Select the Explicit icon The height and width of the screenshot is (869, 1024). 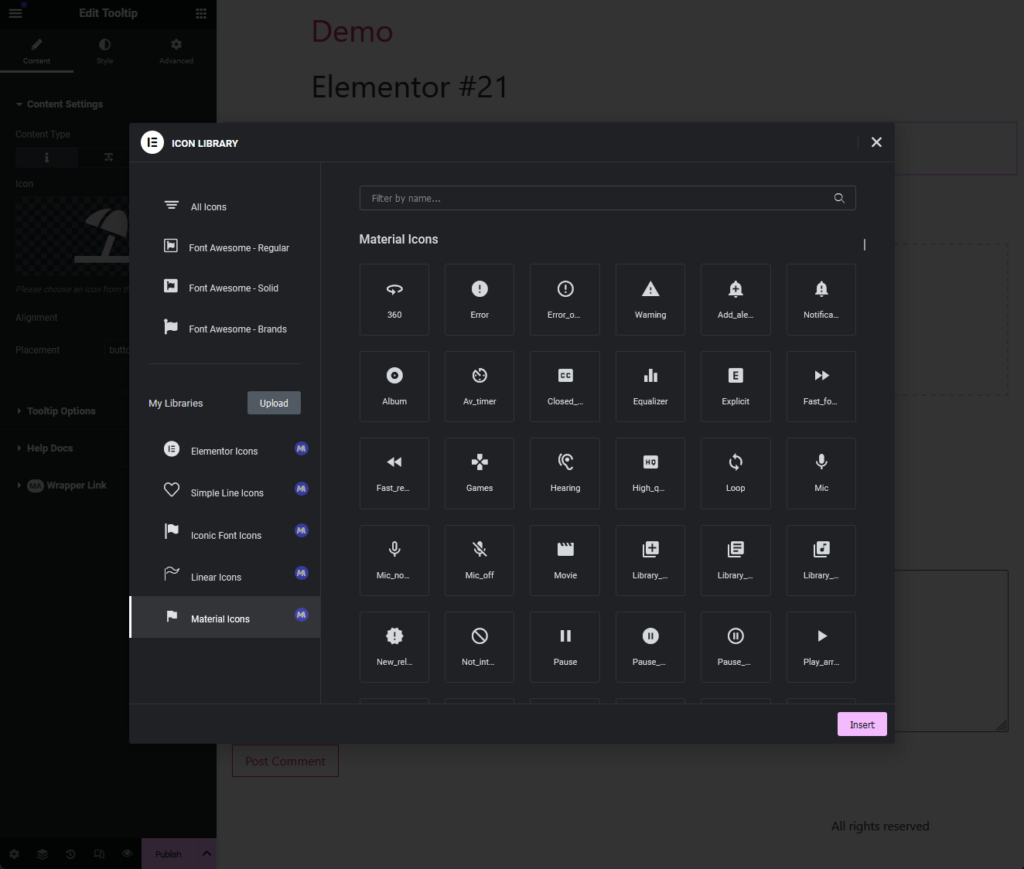(735, 387)
